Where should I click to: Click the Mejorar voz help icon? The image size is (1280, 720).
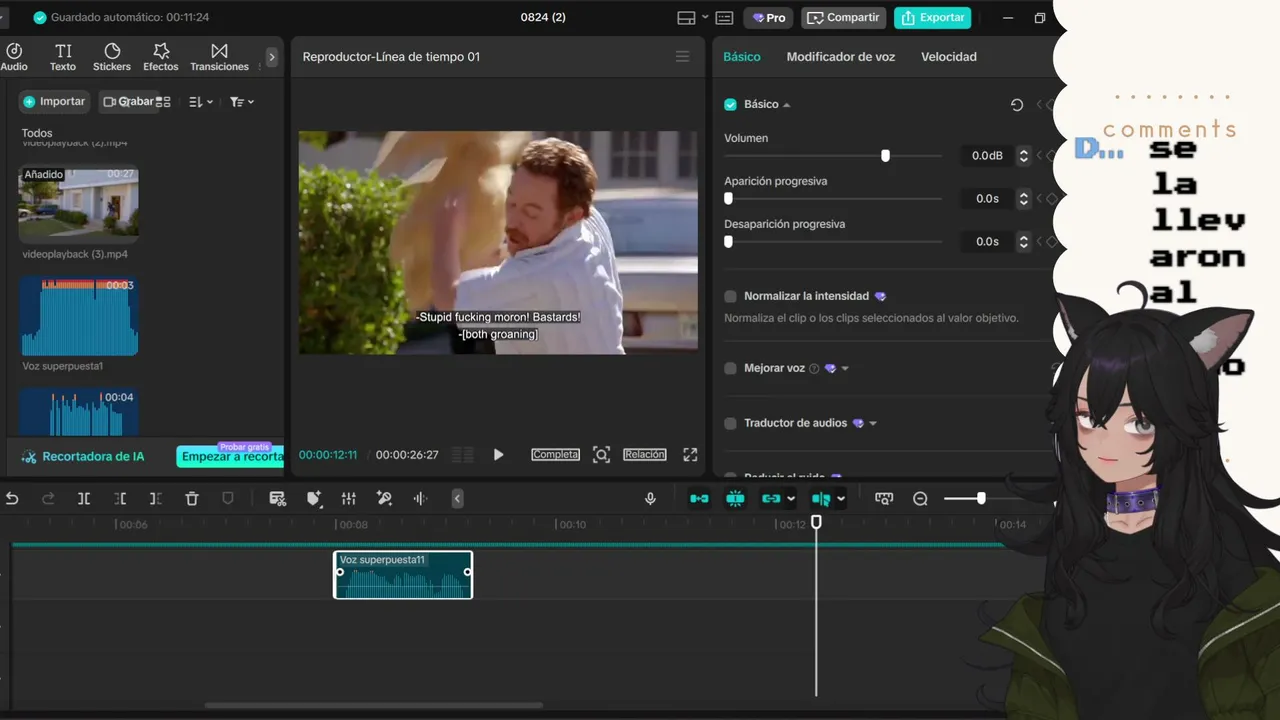click(814, 368)
